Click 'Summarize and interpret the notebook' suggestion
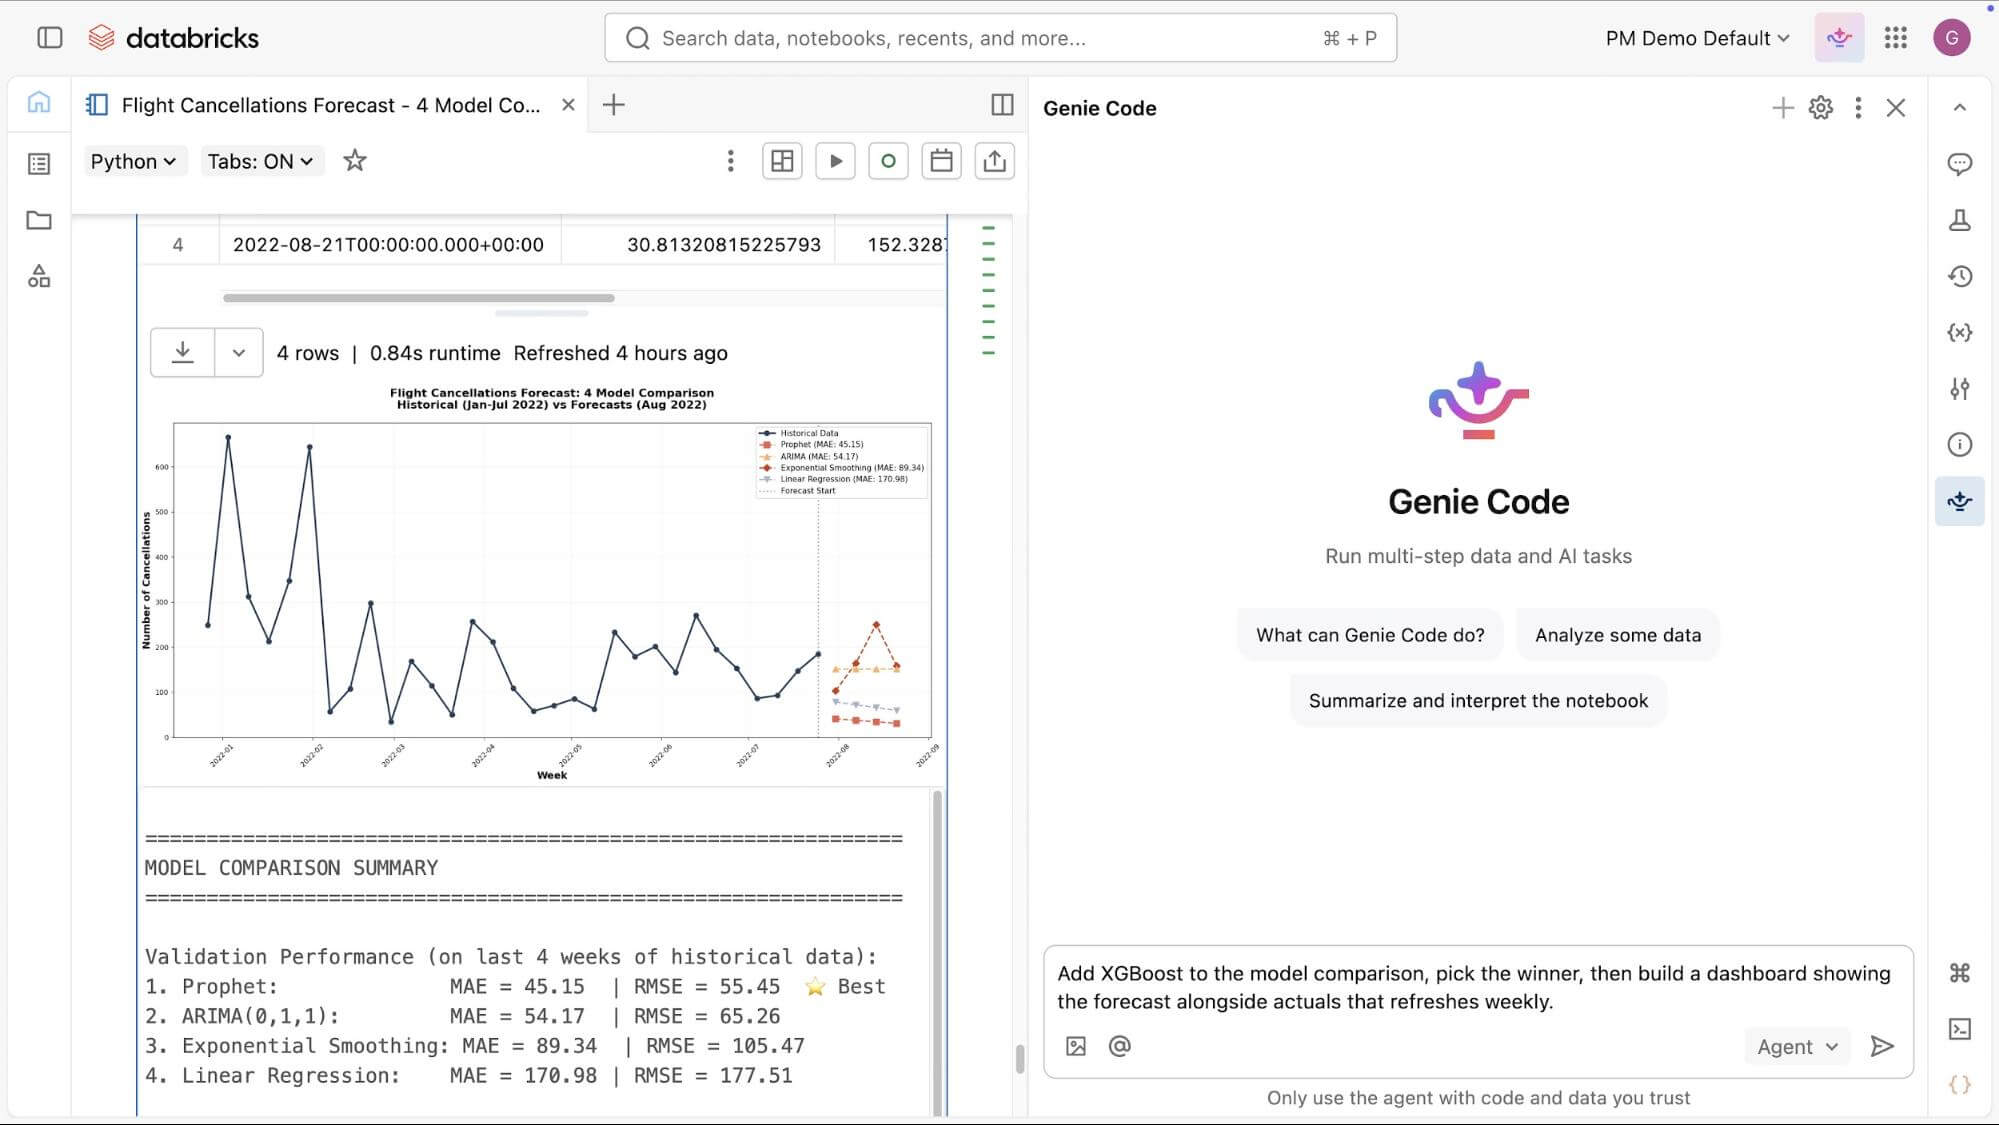The image size is (1999, 1125). tap(1477, 701)
